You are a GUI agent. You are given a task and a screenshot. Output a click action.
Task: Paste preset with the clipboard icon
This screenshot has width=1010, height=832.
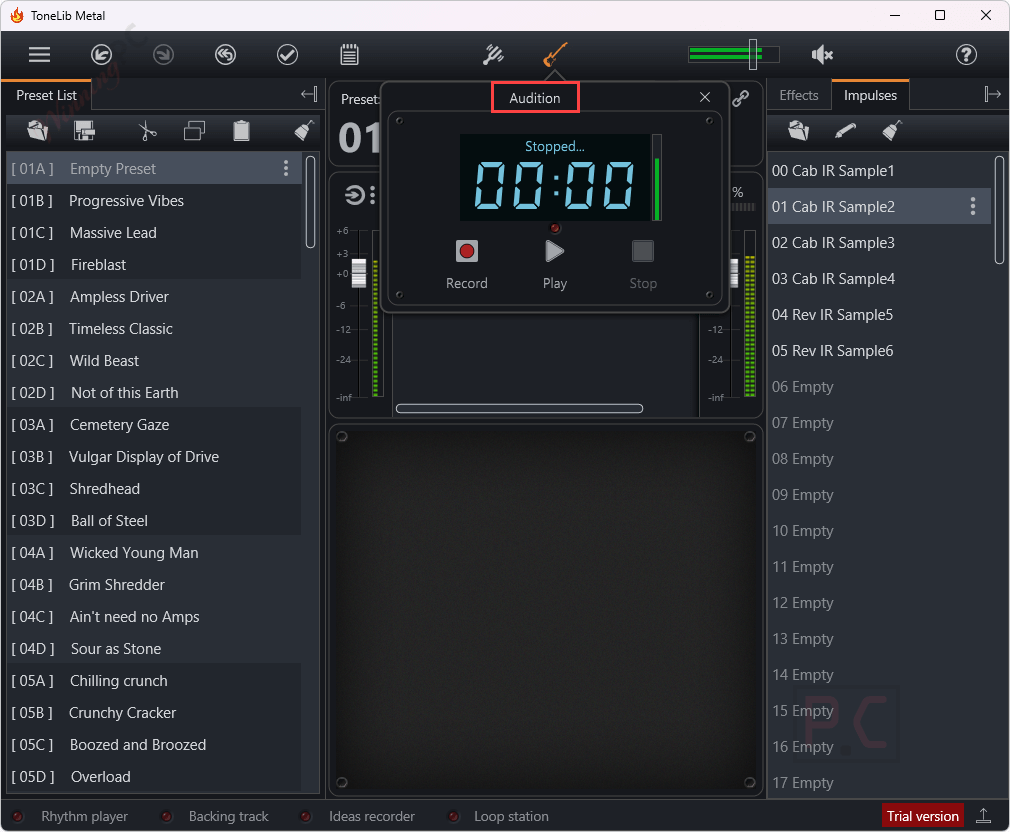pyautogui.click(x=242, y=131)
